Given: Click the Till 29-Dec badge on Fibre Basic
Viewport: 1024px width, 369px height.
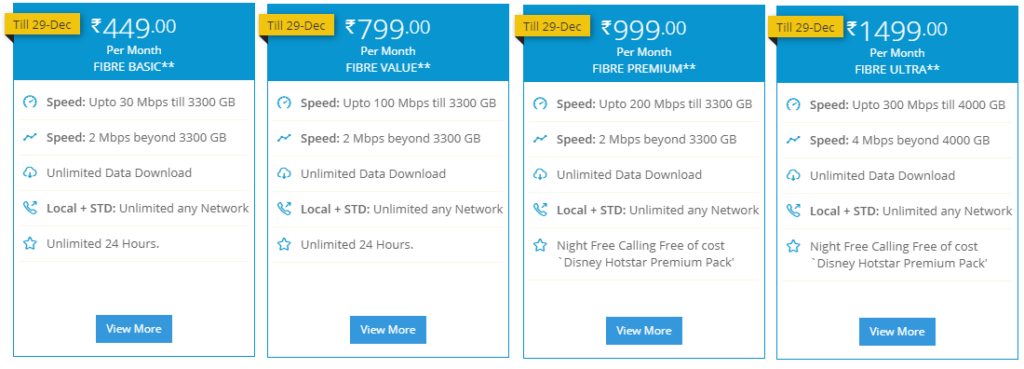Looking at the screenshot, I should tap(42, 25).
